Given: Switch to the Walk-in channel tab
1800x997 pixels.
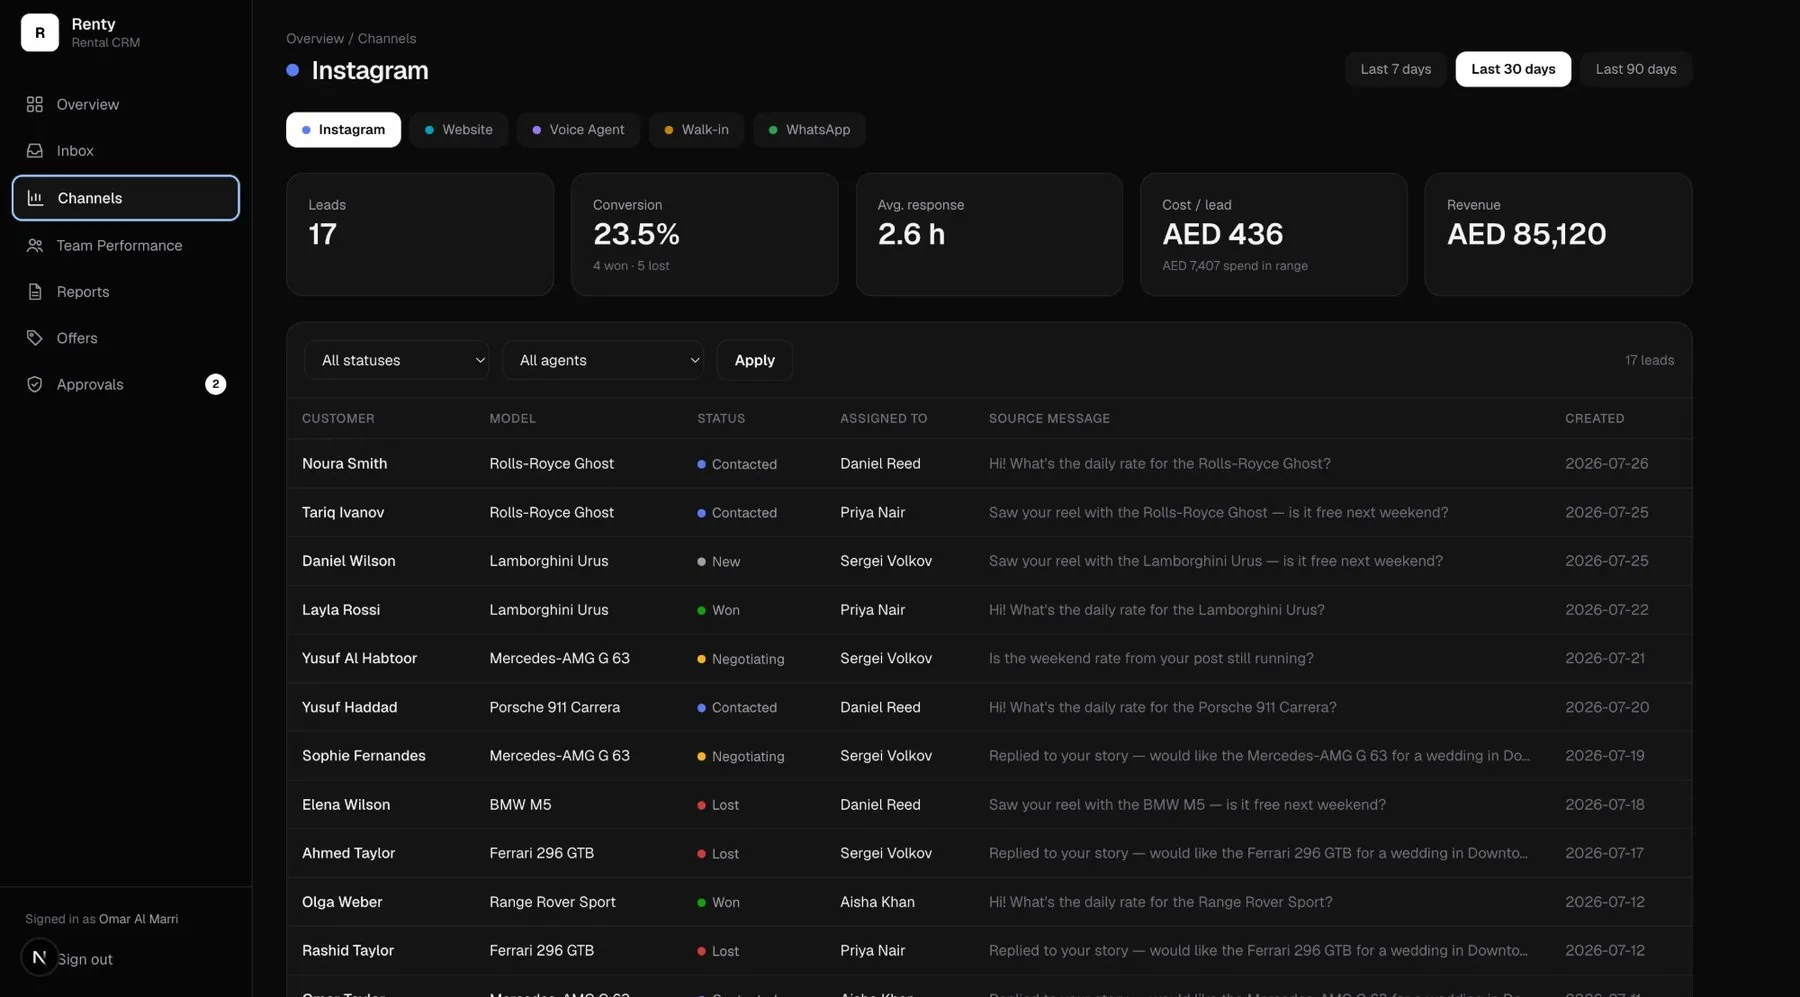Looking at the screenshot, I should point(697,130).
